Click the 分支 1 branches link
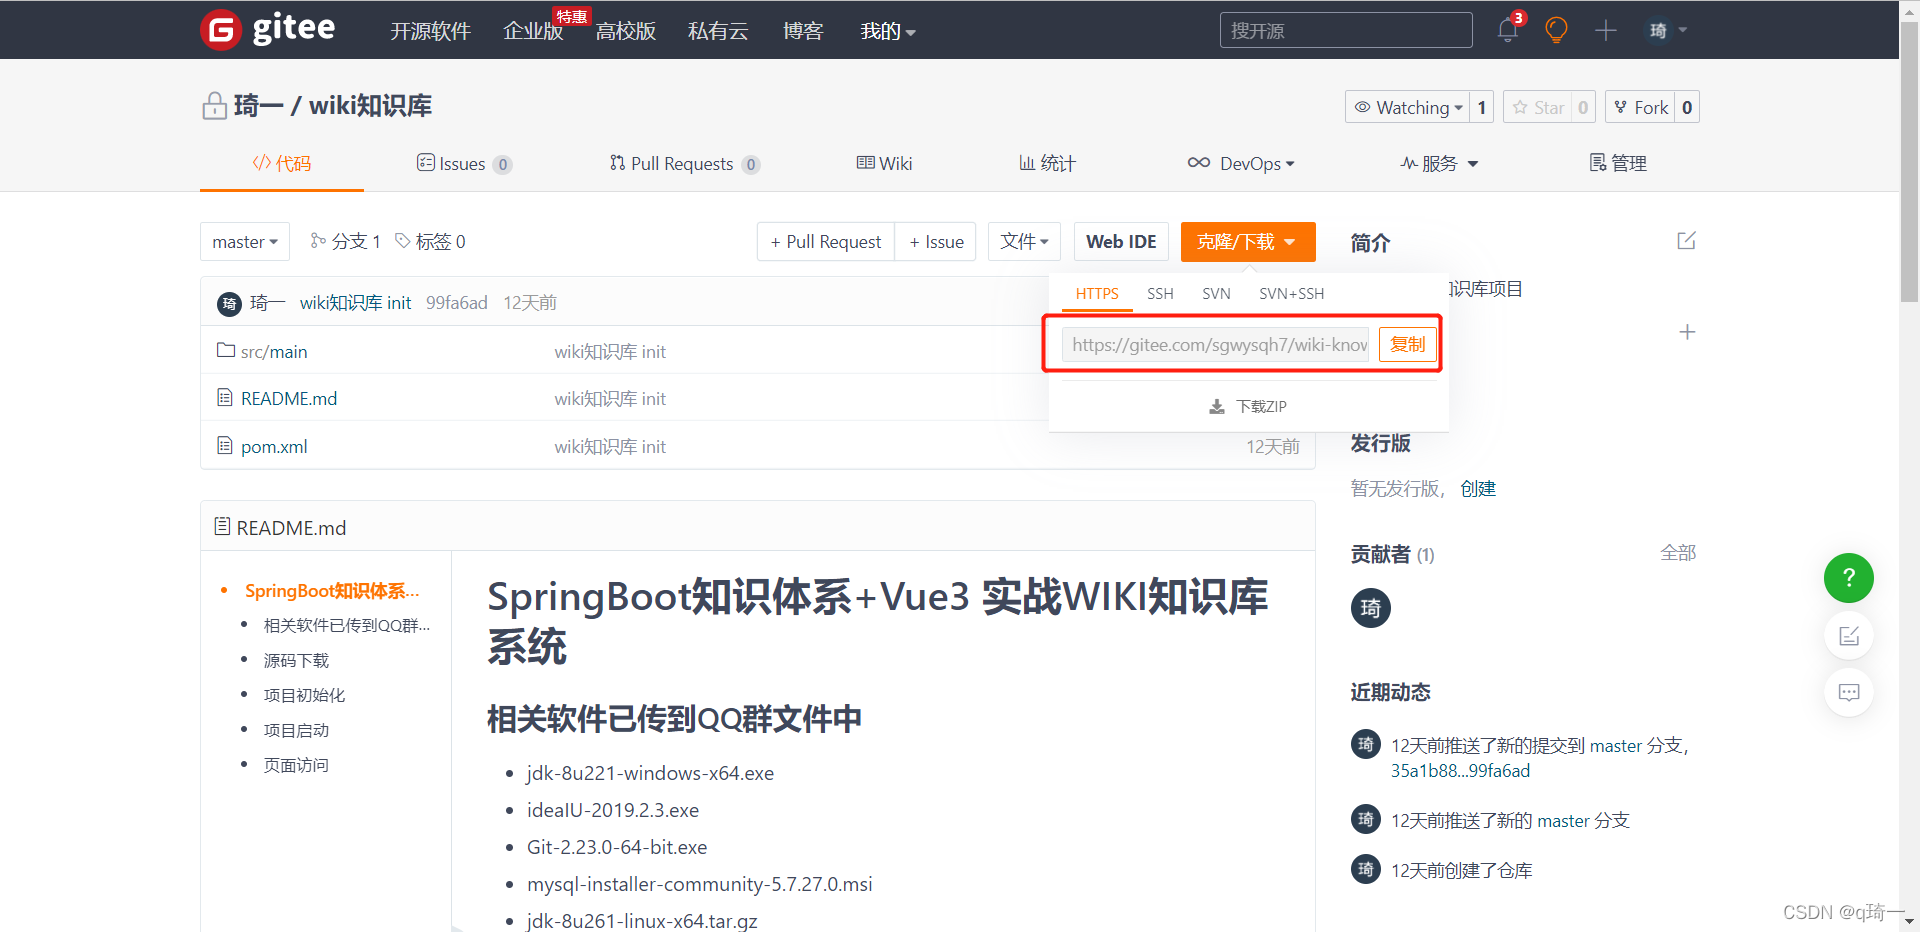1920x932 pixels. click(346, 241)
